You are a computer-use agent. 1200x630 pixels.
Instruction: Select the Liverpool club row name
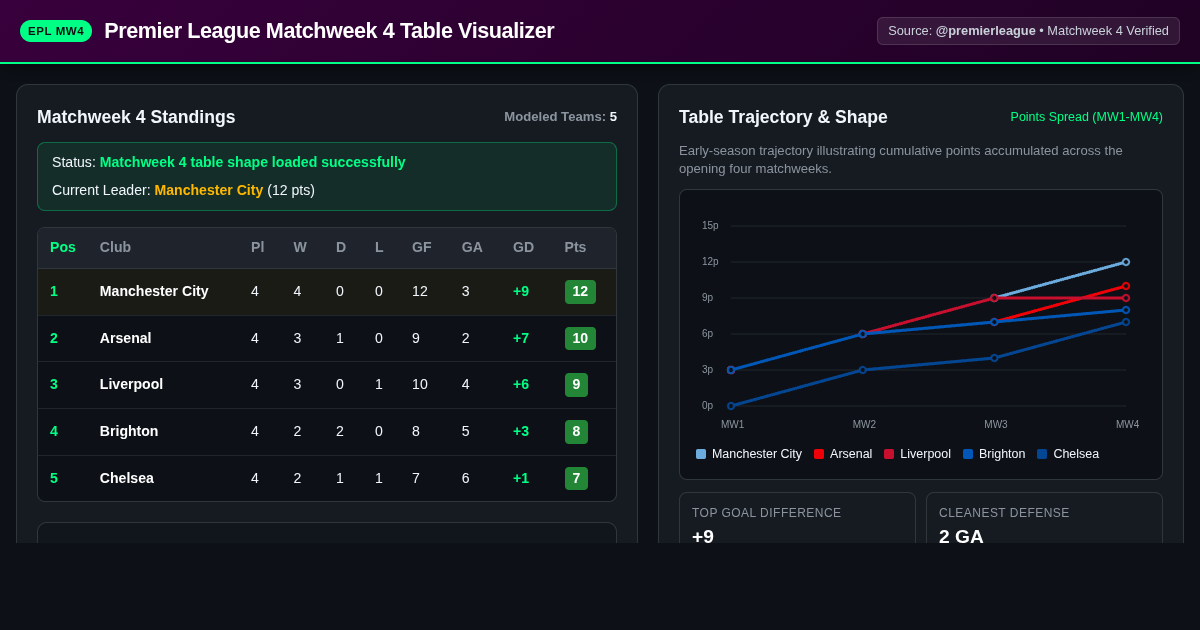pyautogui.click(x=131, y=384)
